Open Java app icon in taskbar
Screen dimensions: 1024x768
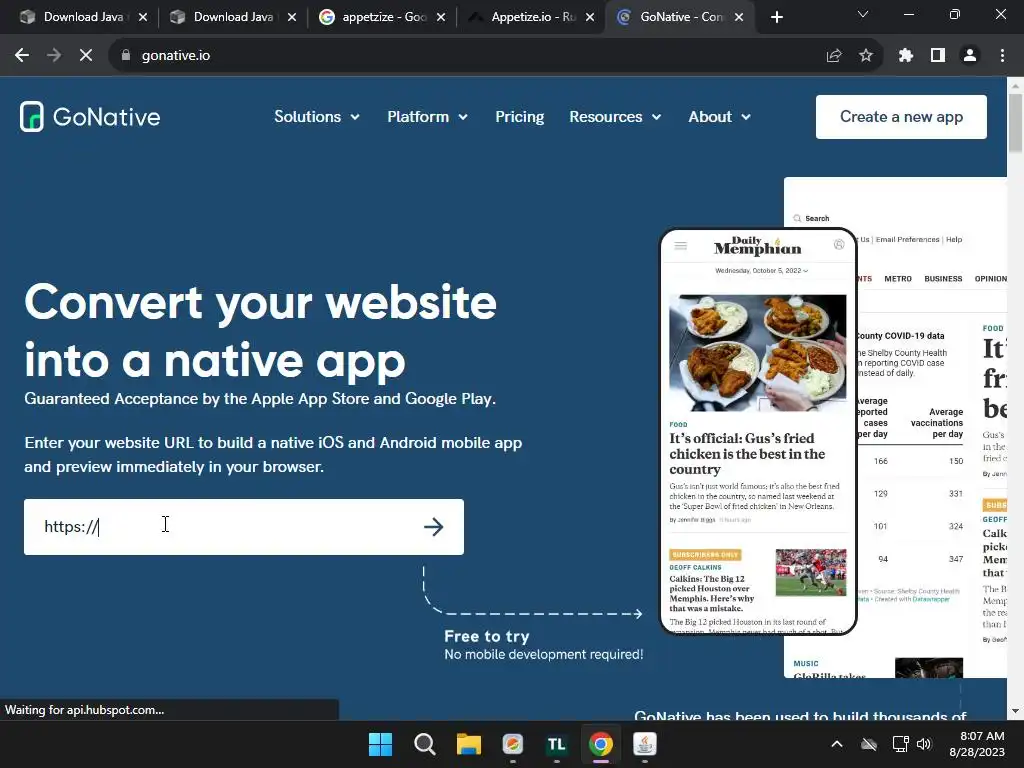click(x=645, y=744)
